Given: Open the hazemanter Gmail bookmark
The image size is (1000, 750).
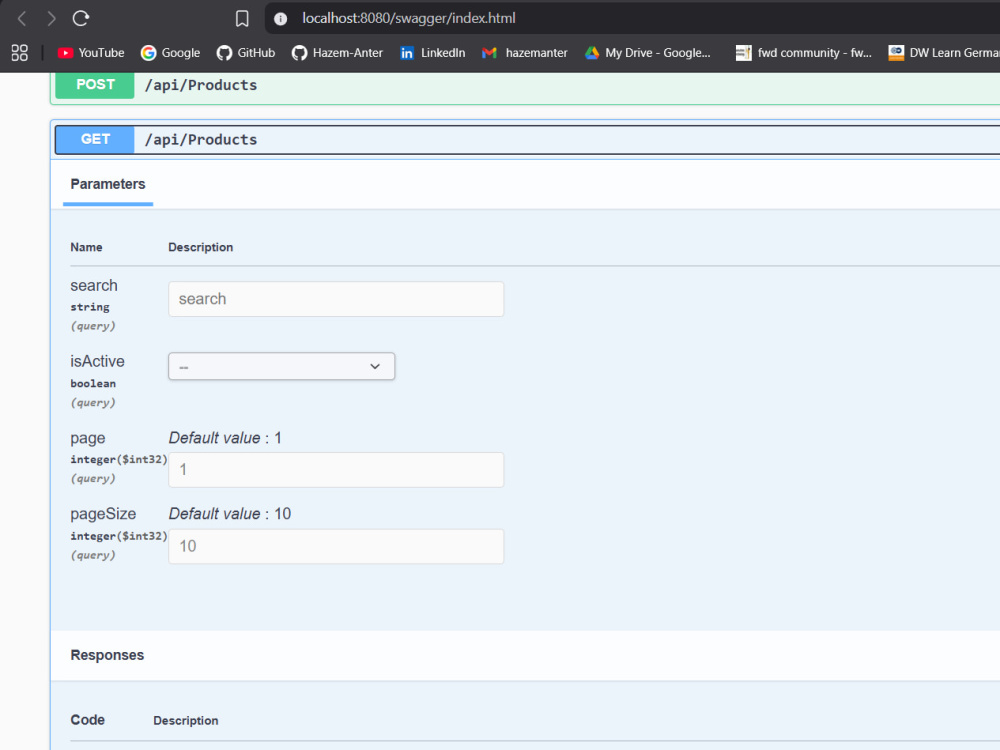Looking at the screenshot, I should tap(525, 53).
